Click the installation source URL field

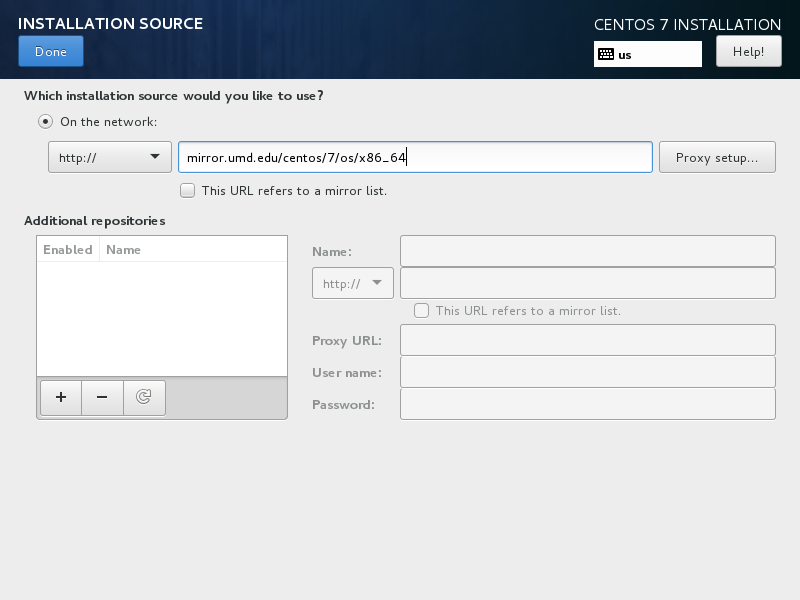pyautogui.click(x=415, y=157)
